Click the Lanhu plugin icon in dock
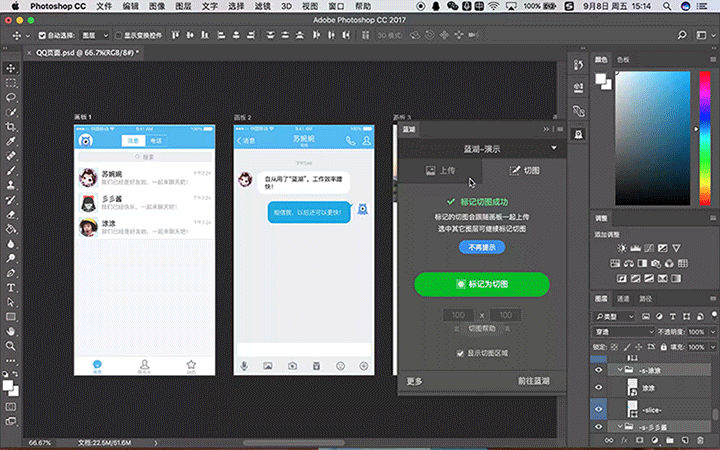Image resolution: width=720 pixels, height=450 pixels. tap(579, 134)
